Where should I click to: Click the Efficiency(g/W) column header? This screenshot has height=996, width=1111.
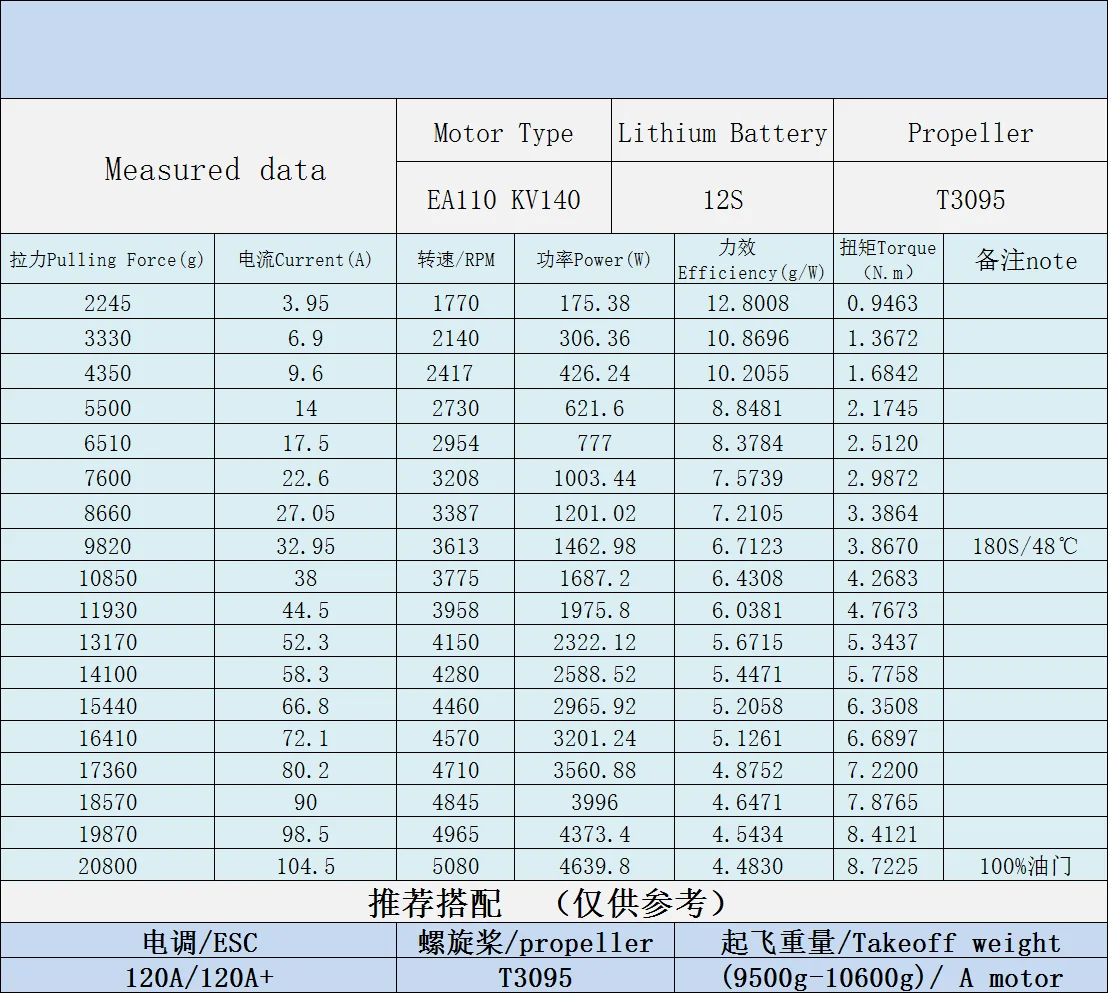[x=753, y=259]
